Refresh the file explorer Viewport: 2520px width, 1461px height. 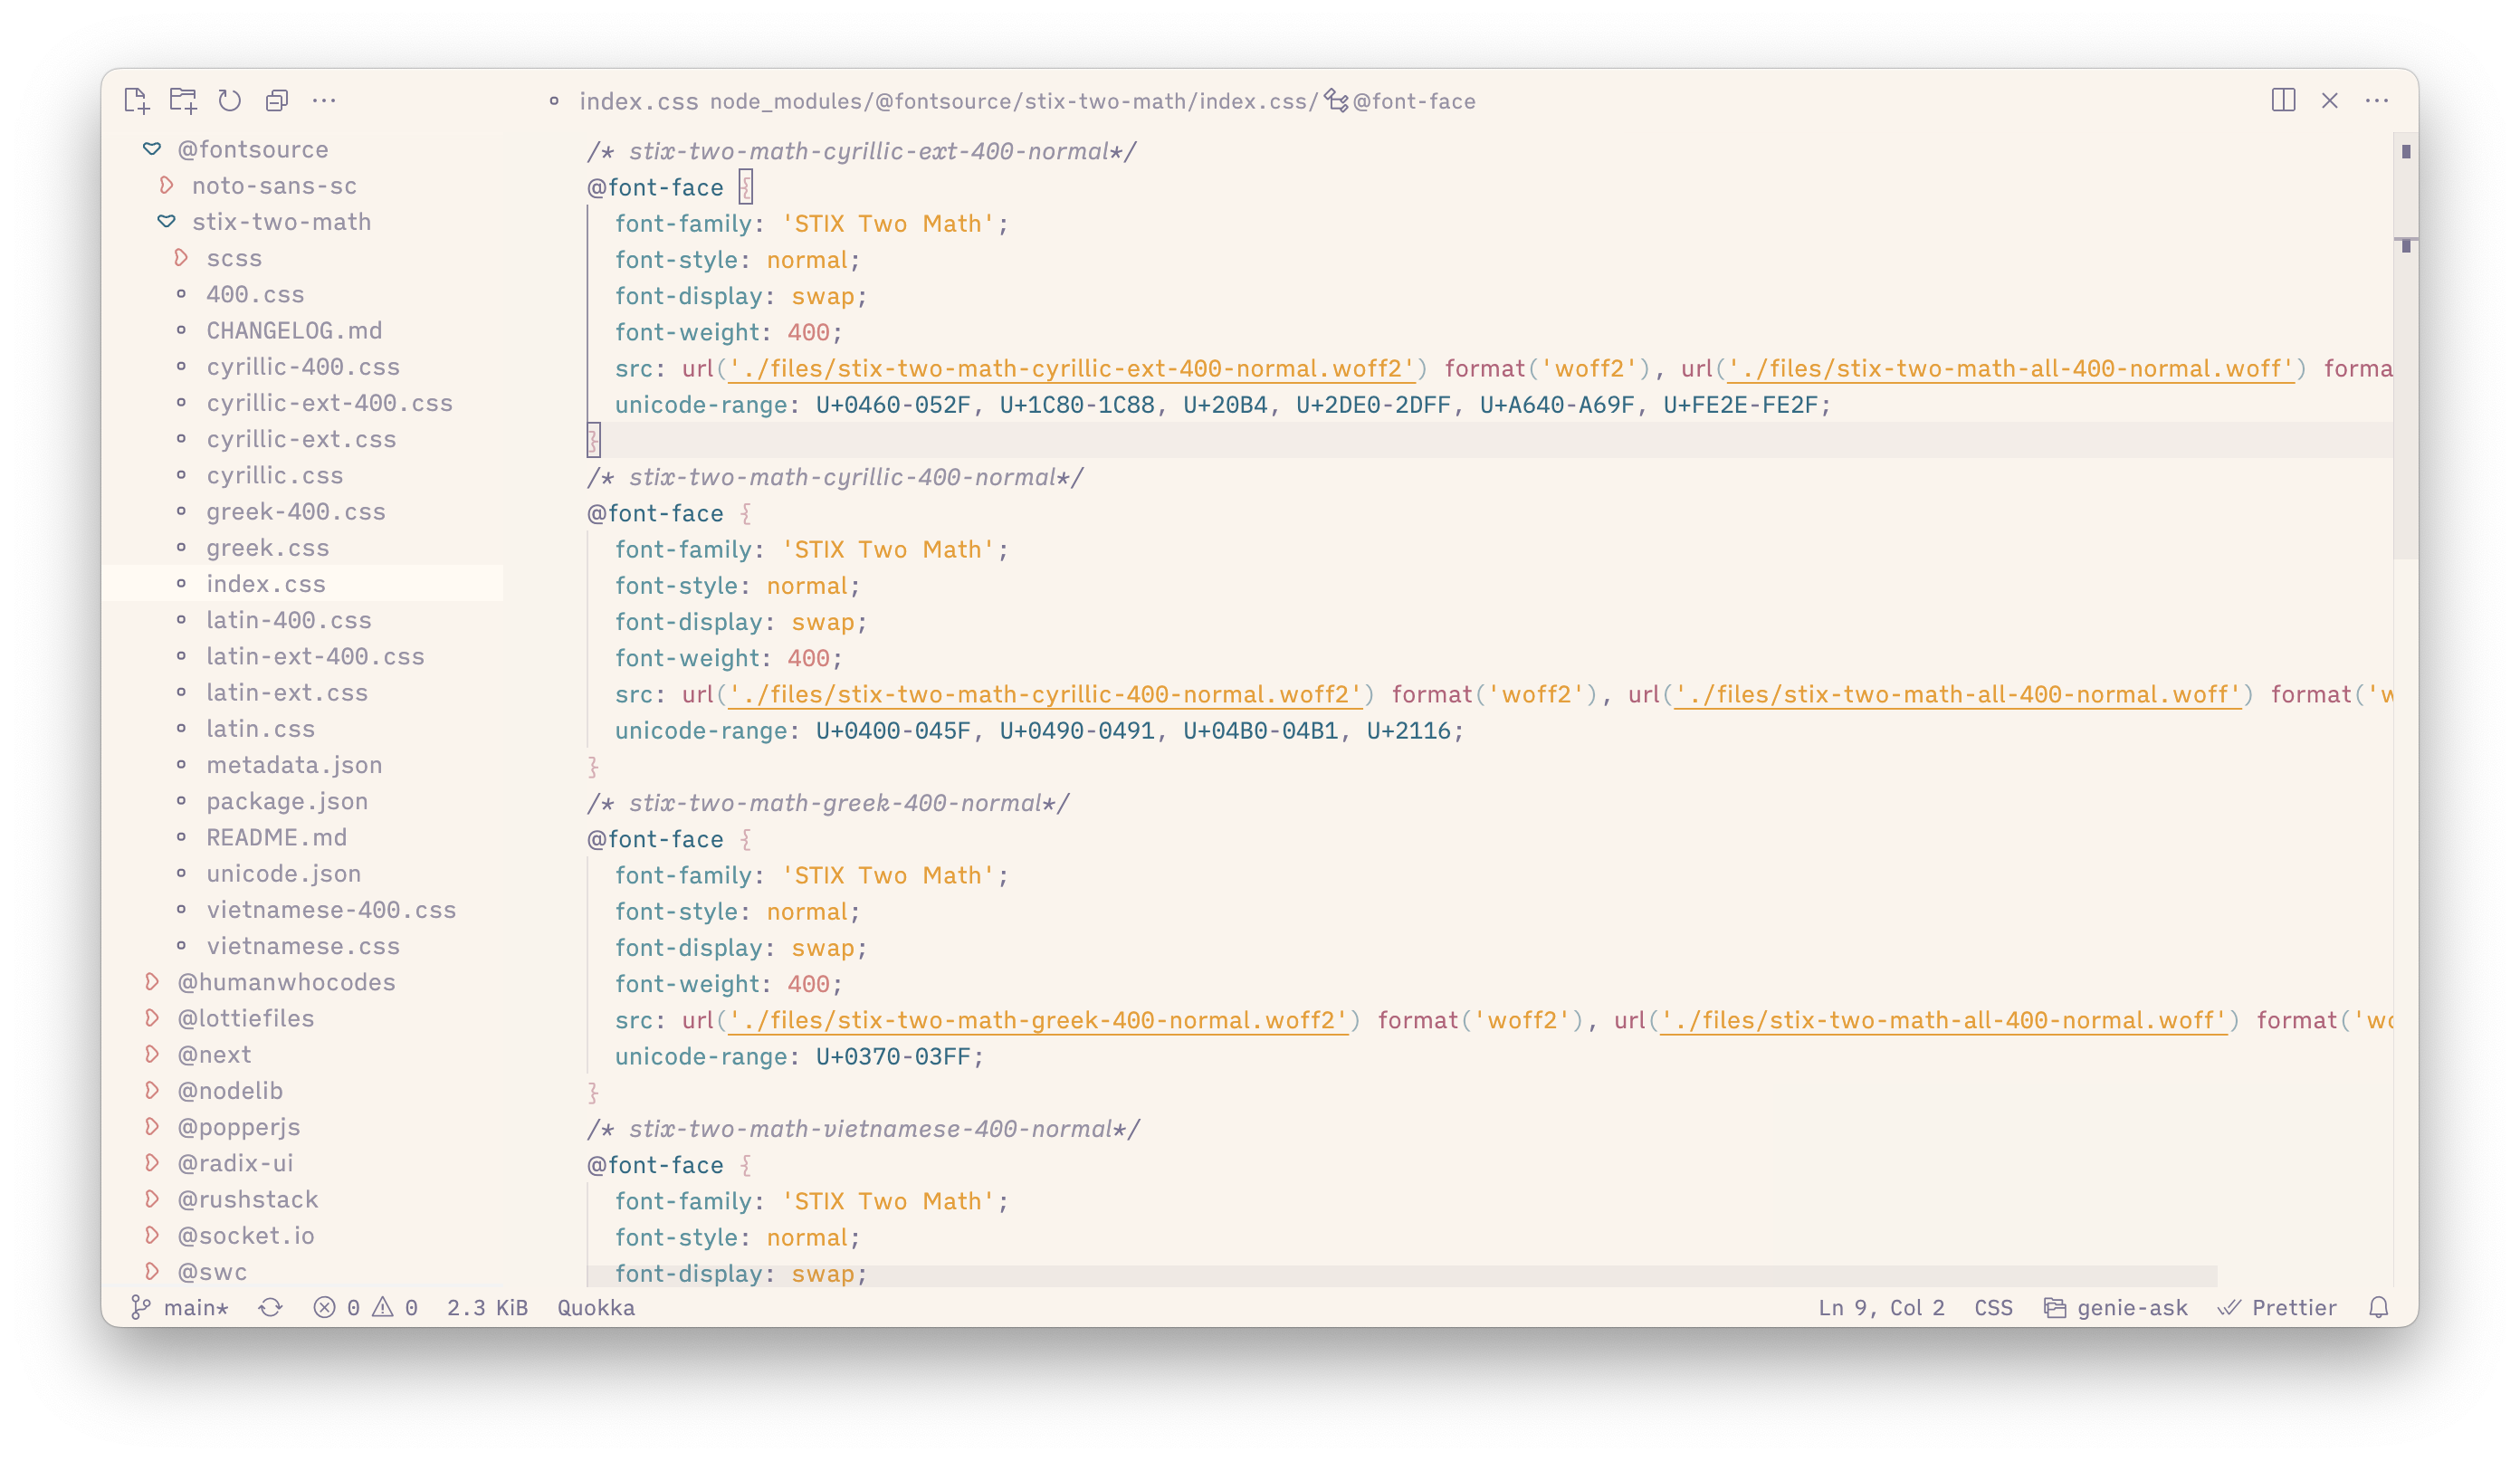click(x=230, y=100)
